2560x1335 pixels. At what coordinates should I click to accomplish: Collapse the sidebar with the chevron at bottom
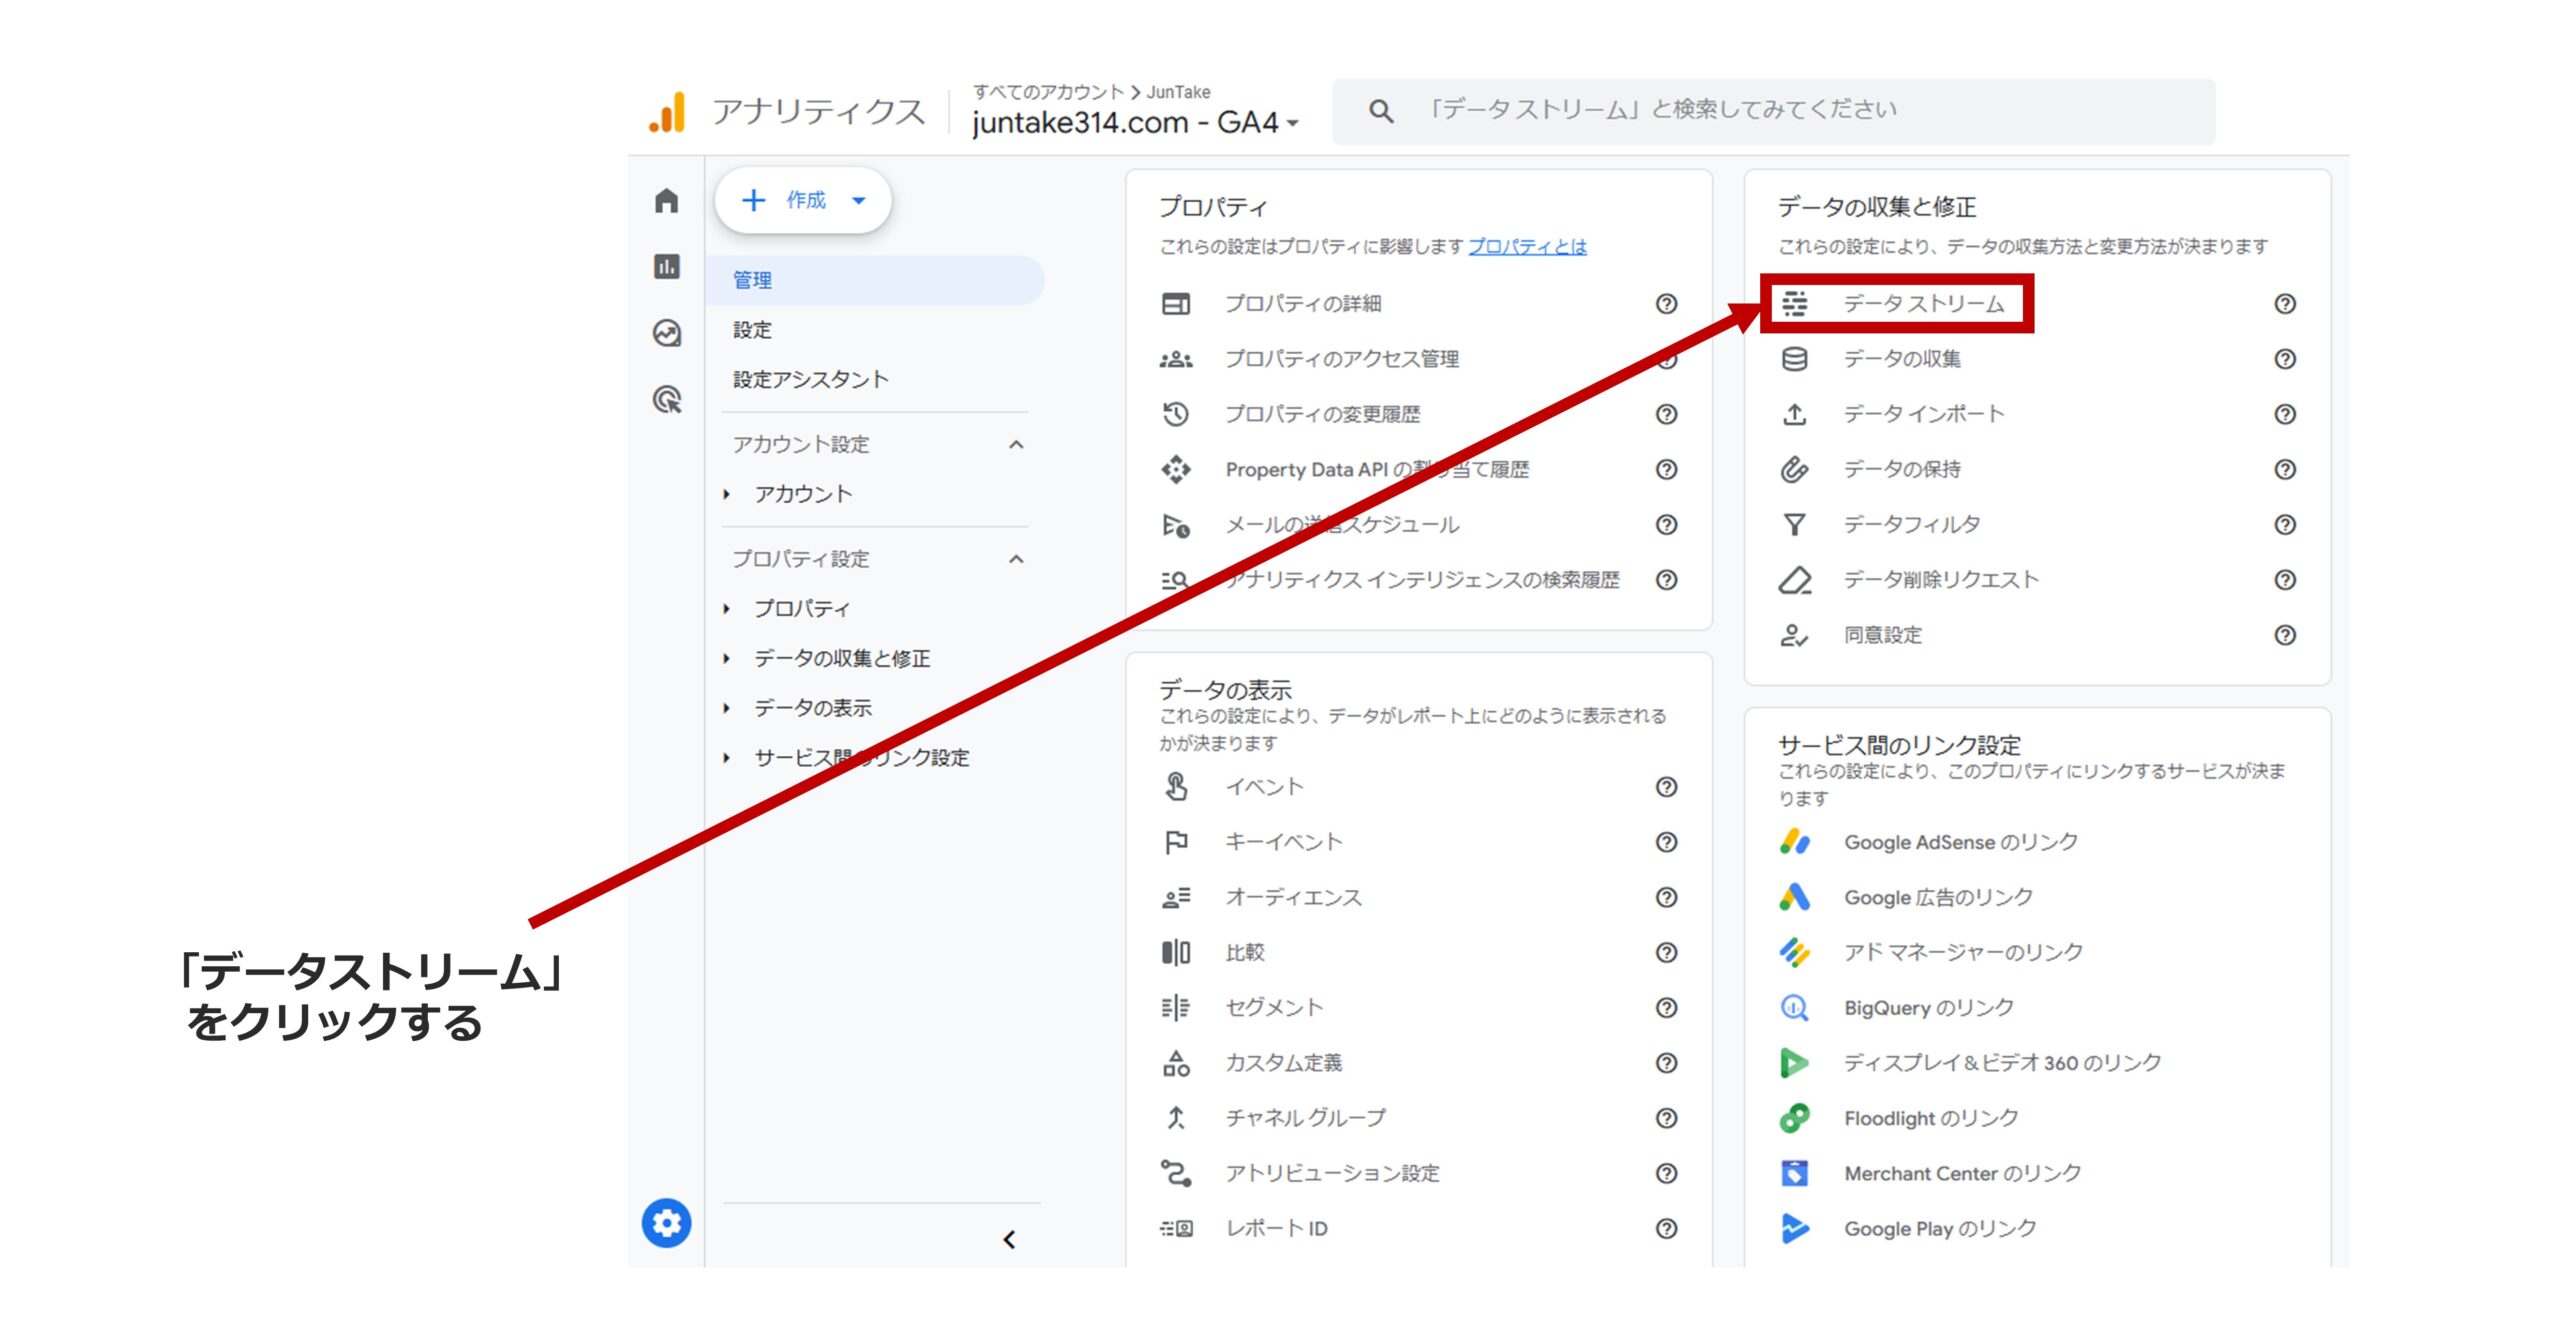[x=1009, y=1240]
